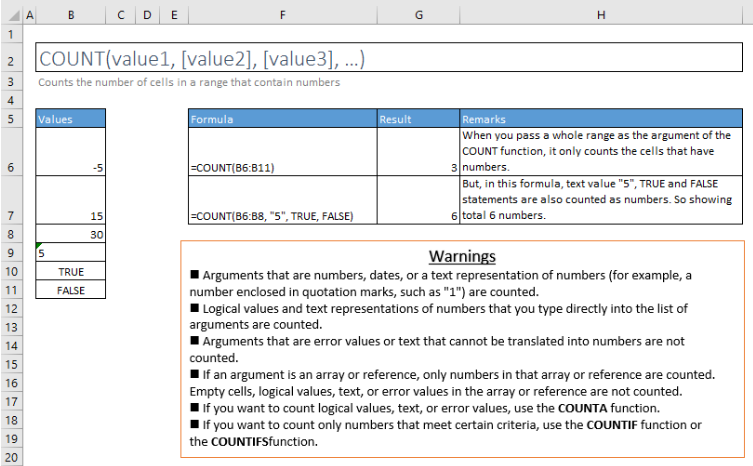The width and height of the screenshot is (753, 466).
Task: Click the 'Counts the number of cells' description
Action: [x=189, y=82]
